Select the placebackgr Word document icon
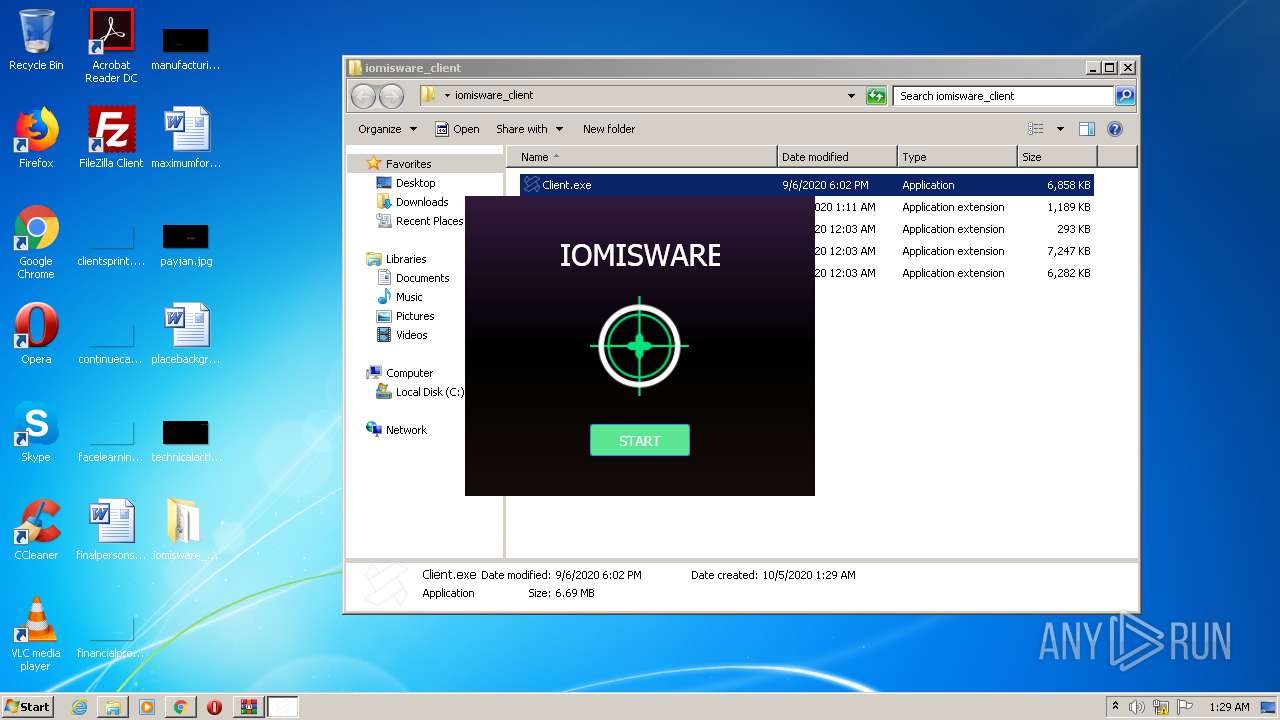 coord(186,334)
